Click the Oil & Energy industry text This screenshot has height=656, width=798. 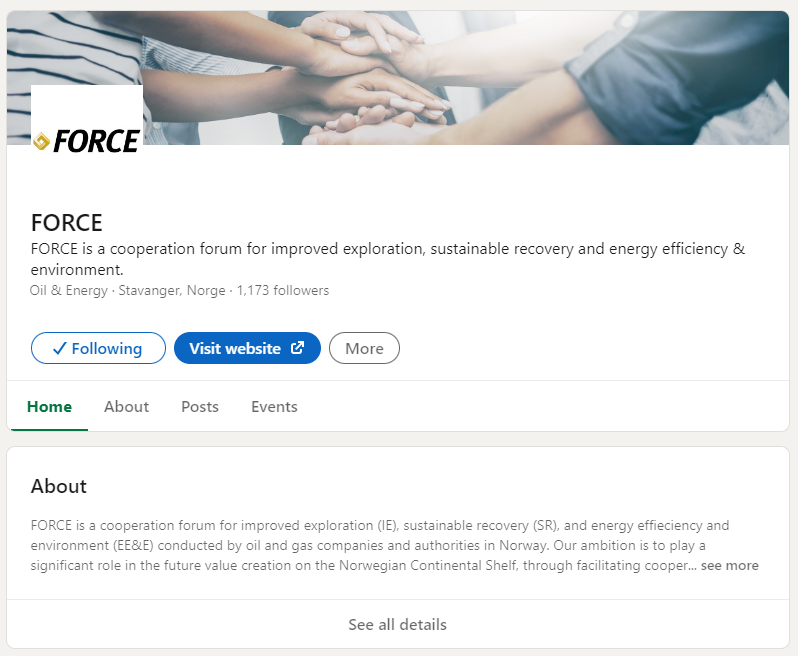pos(69,290)
